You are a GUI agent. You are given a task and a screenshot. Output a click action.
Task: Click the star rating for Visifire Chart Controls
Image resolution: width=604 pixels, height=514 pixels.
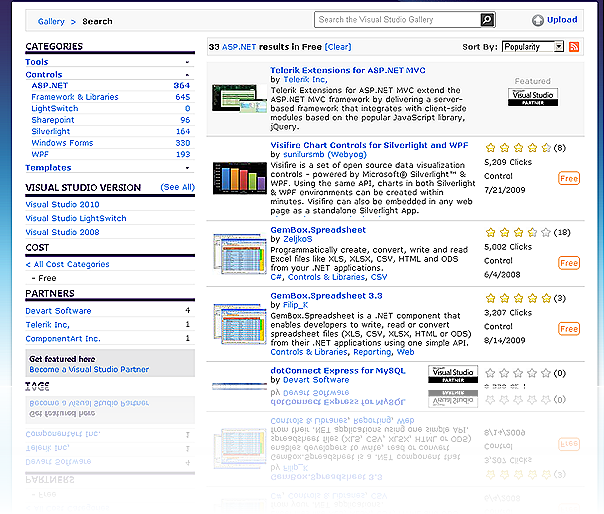click(518, 148)
